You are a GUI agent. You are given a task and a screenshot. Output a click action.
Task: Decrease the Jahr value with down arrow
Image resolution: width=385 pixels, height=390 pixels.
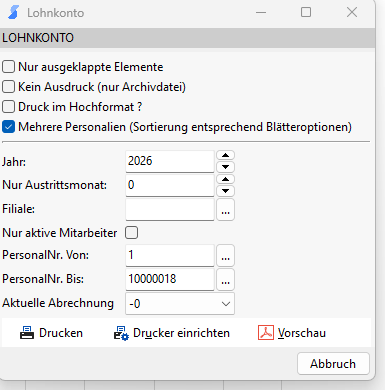click(x=226, y=167)
